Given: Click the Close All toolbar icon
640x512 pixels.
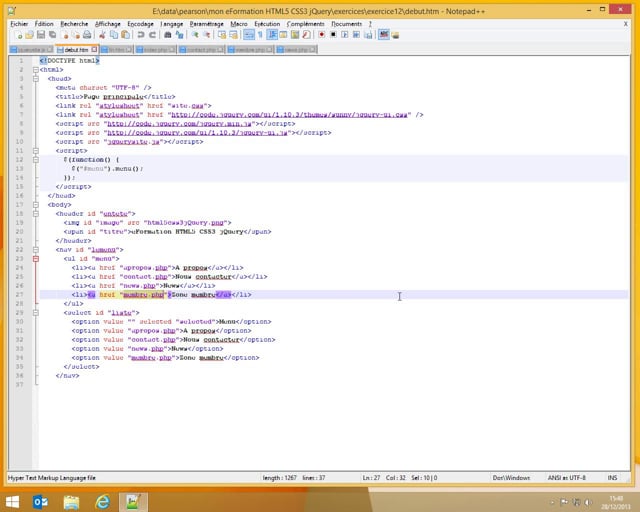Looking at the screenshot, I should coord(76,35).
